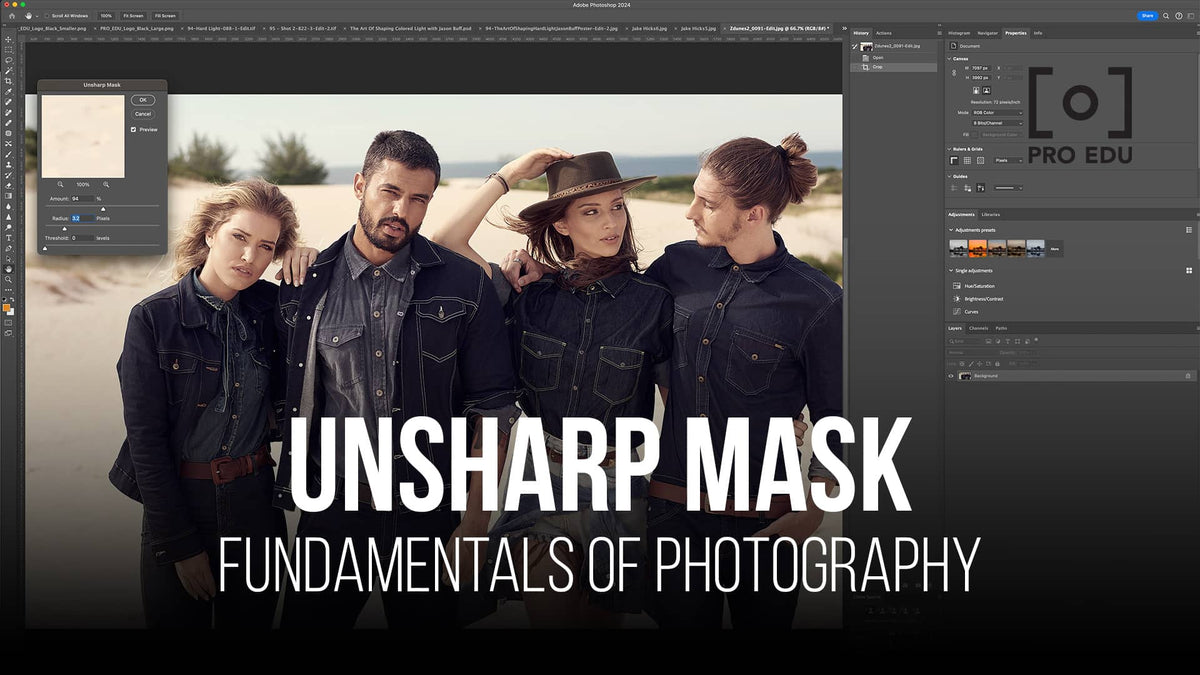Image resolution: width=1200 pixels, height=675 pixels.
Task: Open the search icon next to Share
Action: [1166, 16]
